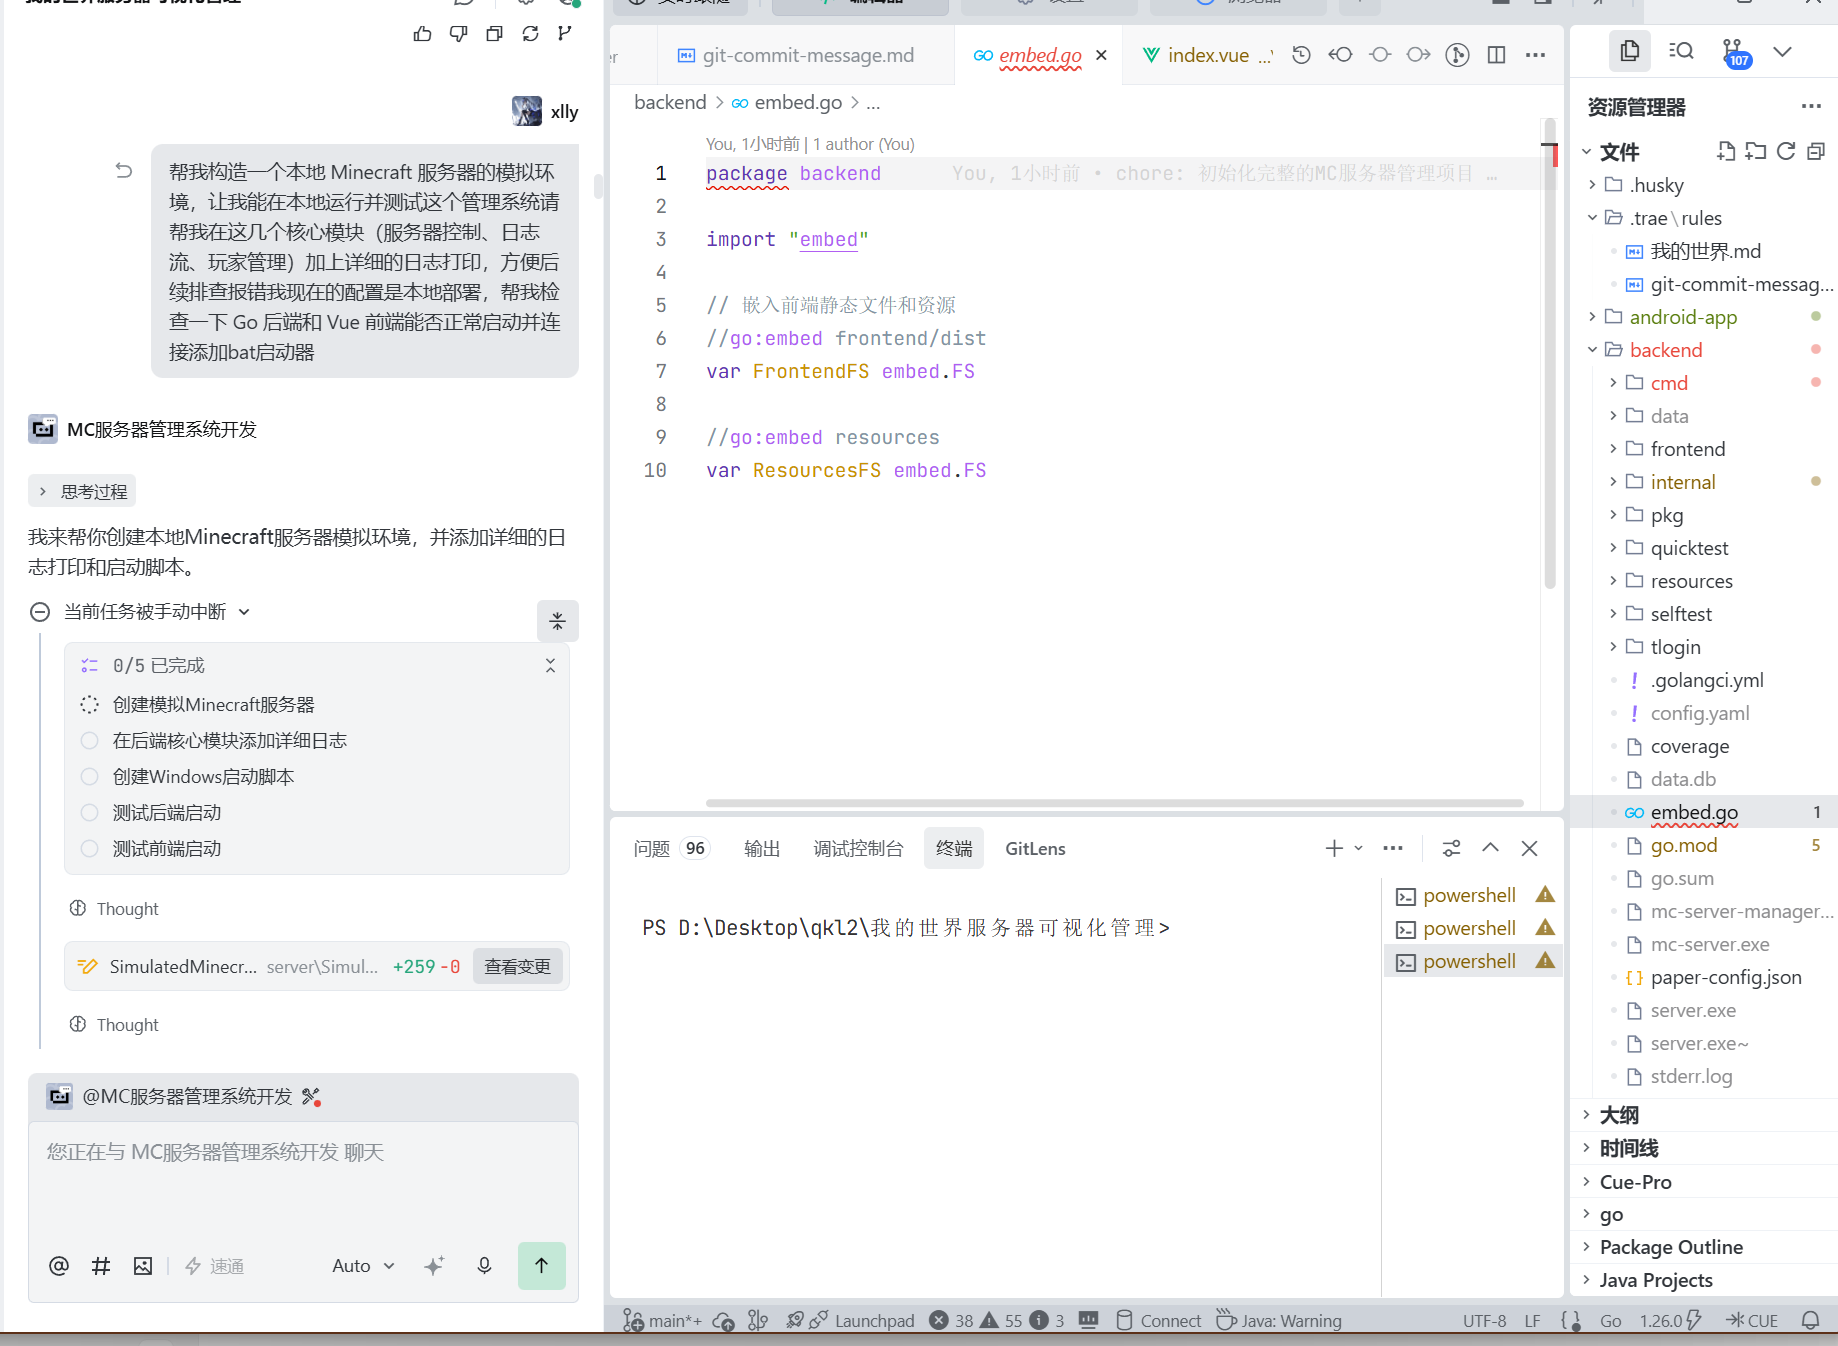Refresh the file explorer
The height and width of the screenshot is (1346, 1838).
pos(1786,151)
